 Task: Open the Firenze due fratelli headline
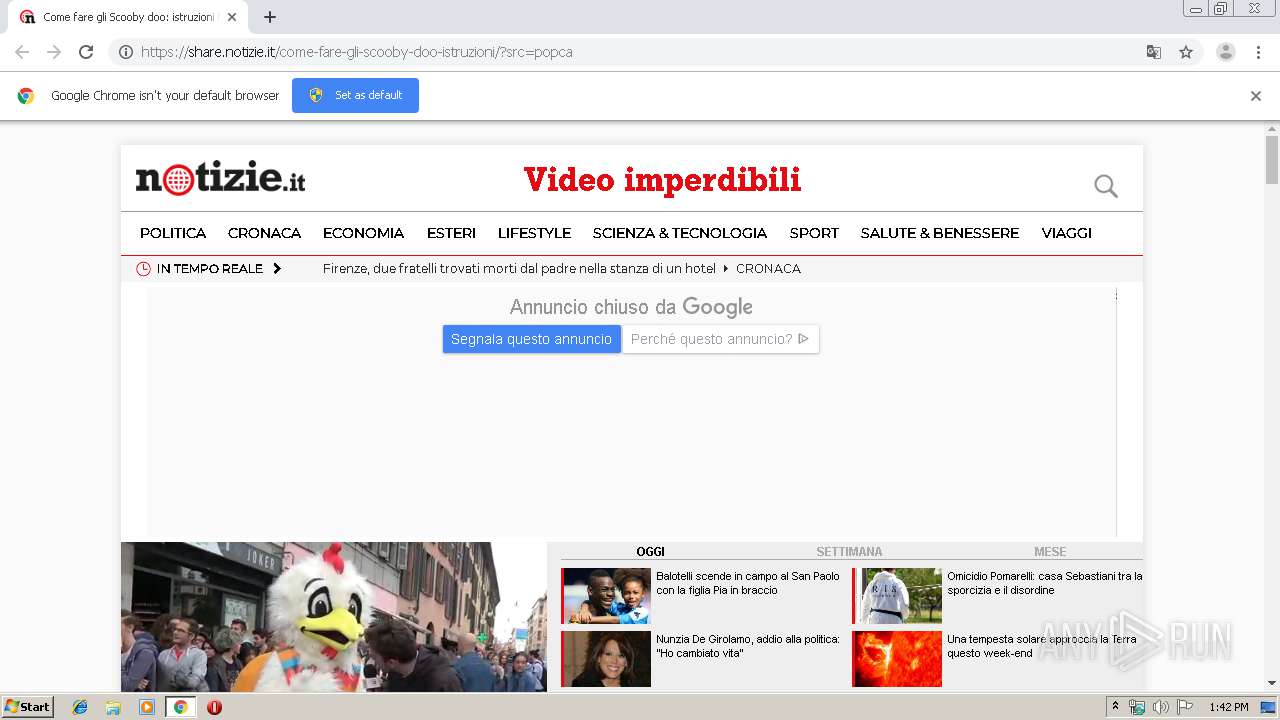pos(519,269)
